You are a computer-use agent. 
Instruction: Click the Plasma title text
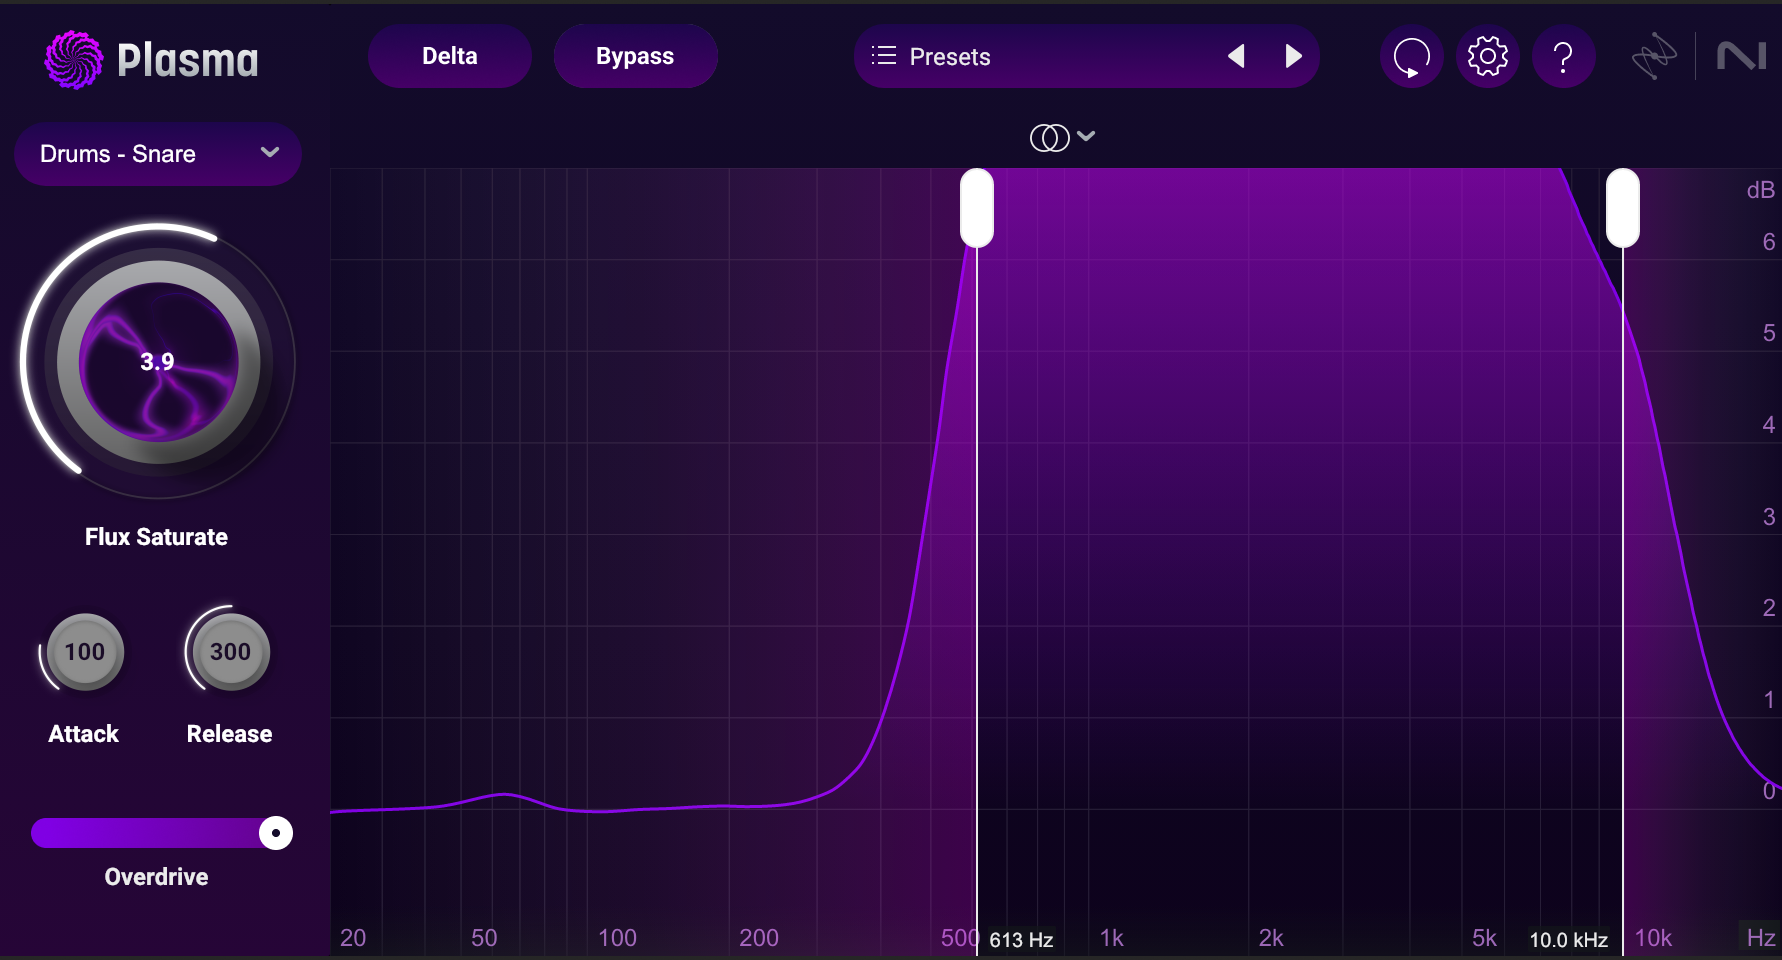188,61
